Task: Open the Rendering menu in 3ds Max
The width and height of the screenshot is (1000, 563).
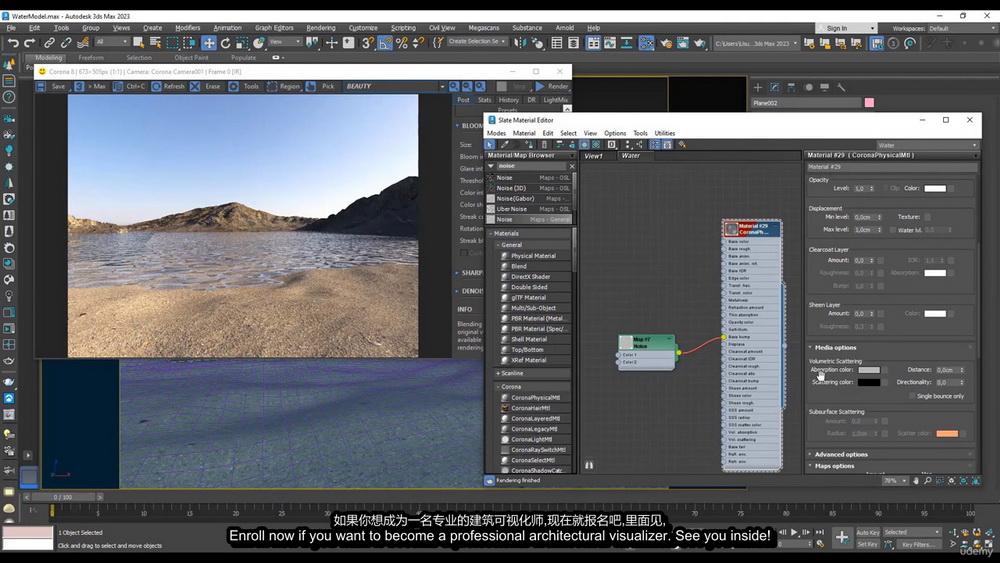Action: point(321,28)
